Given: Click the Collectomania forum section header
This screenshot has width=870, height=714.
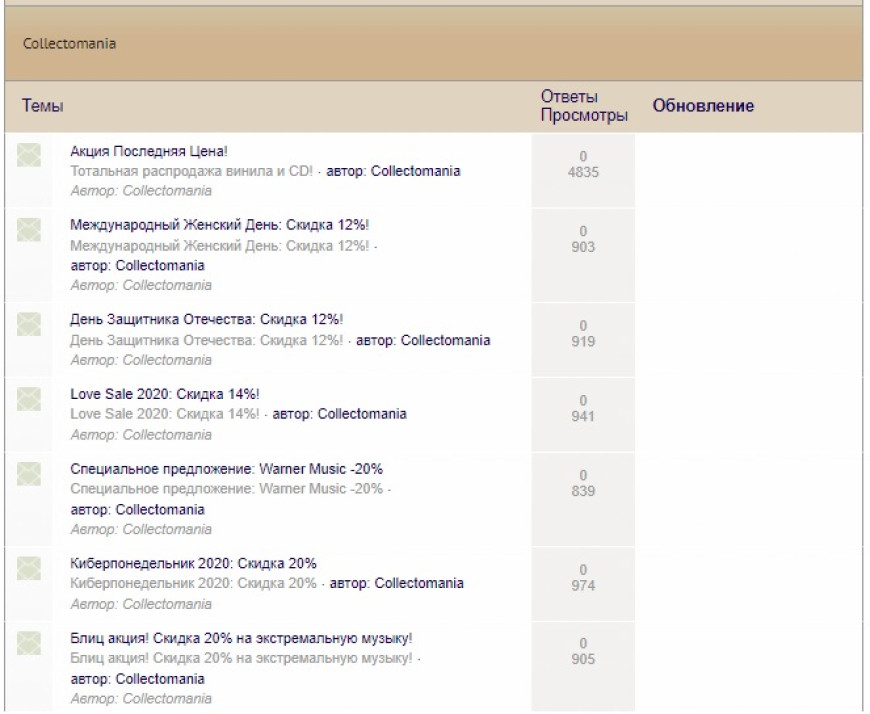Looking at the screenshot, I should point(69,44).
